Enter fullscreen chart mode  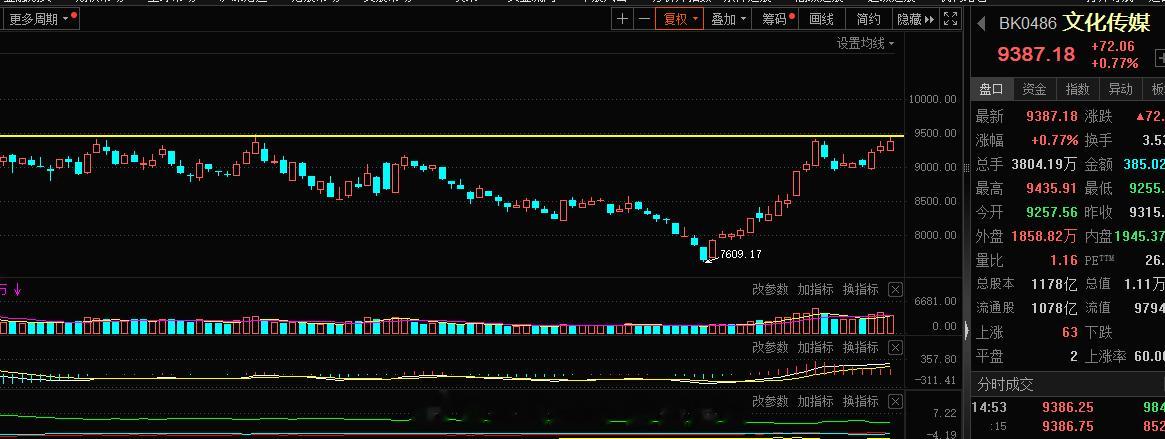950,19
